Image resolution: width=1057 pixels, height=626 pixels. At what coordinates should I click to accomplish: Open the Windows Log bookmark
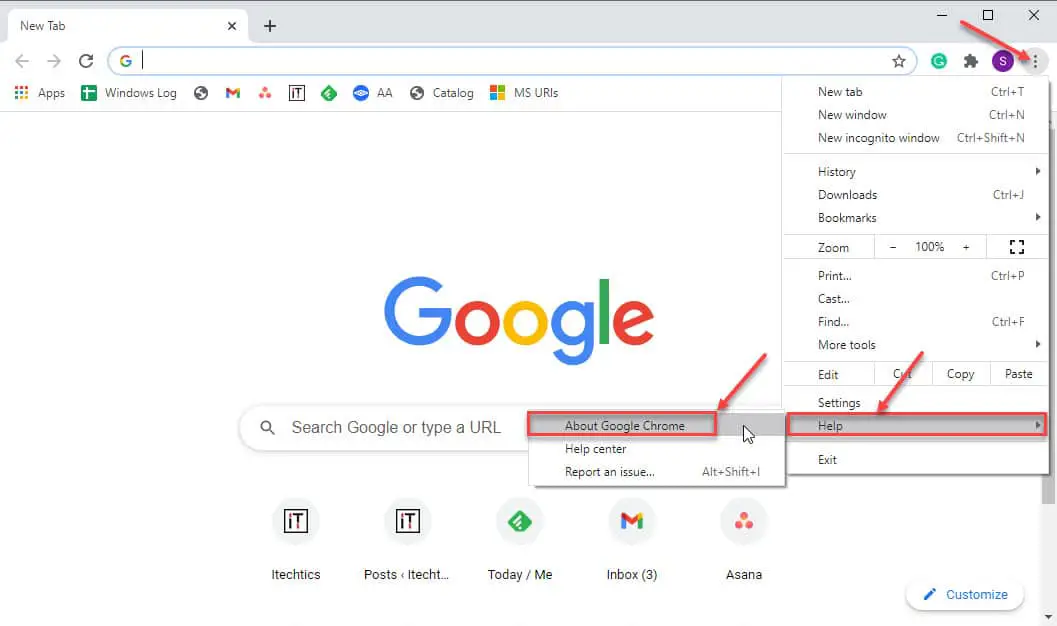129,93
